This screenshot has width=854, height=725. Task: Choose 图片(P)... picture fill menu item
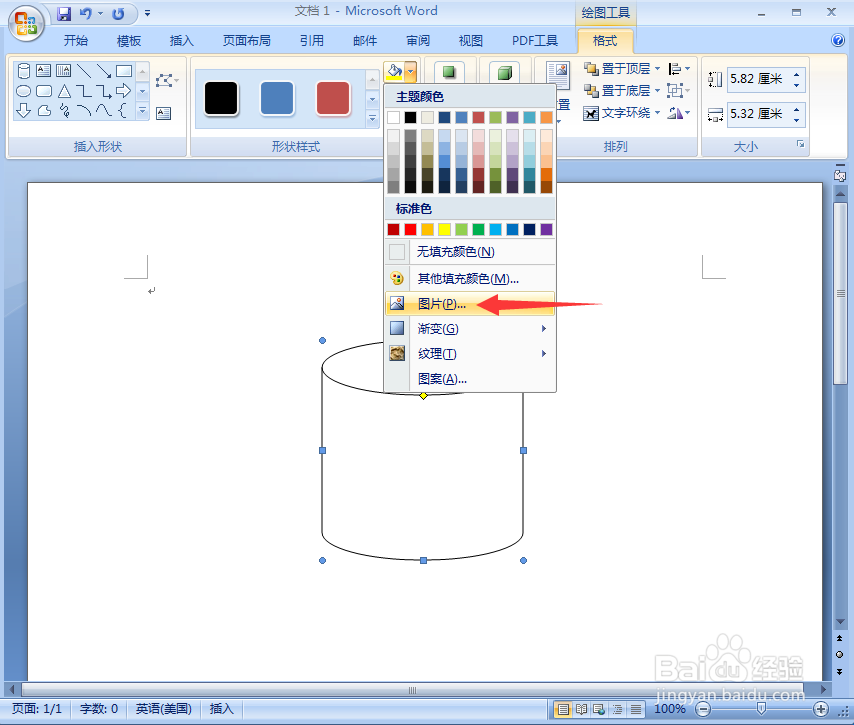pos(470,304)
